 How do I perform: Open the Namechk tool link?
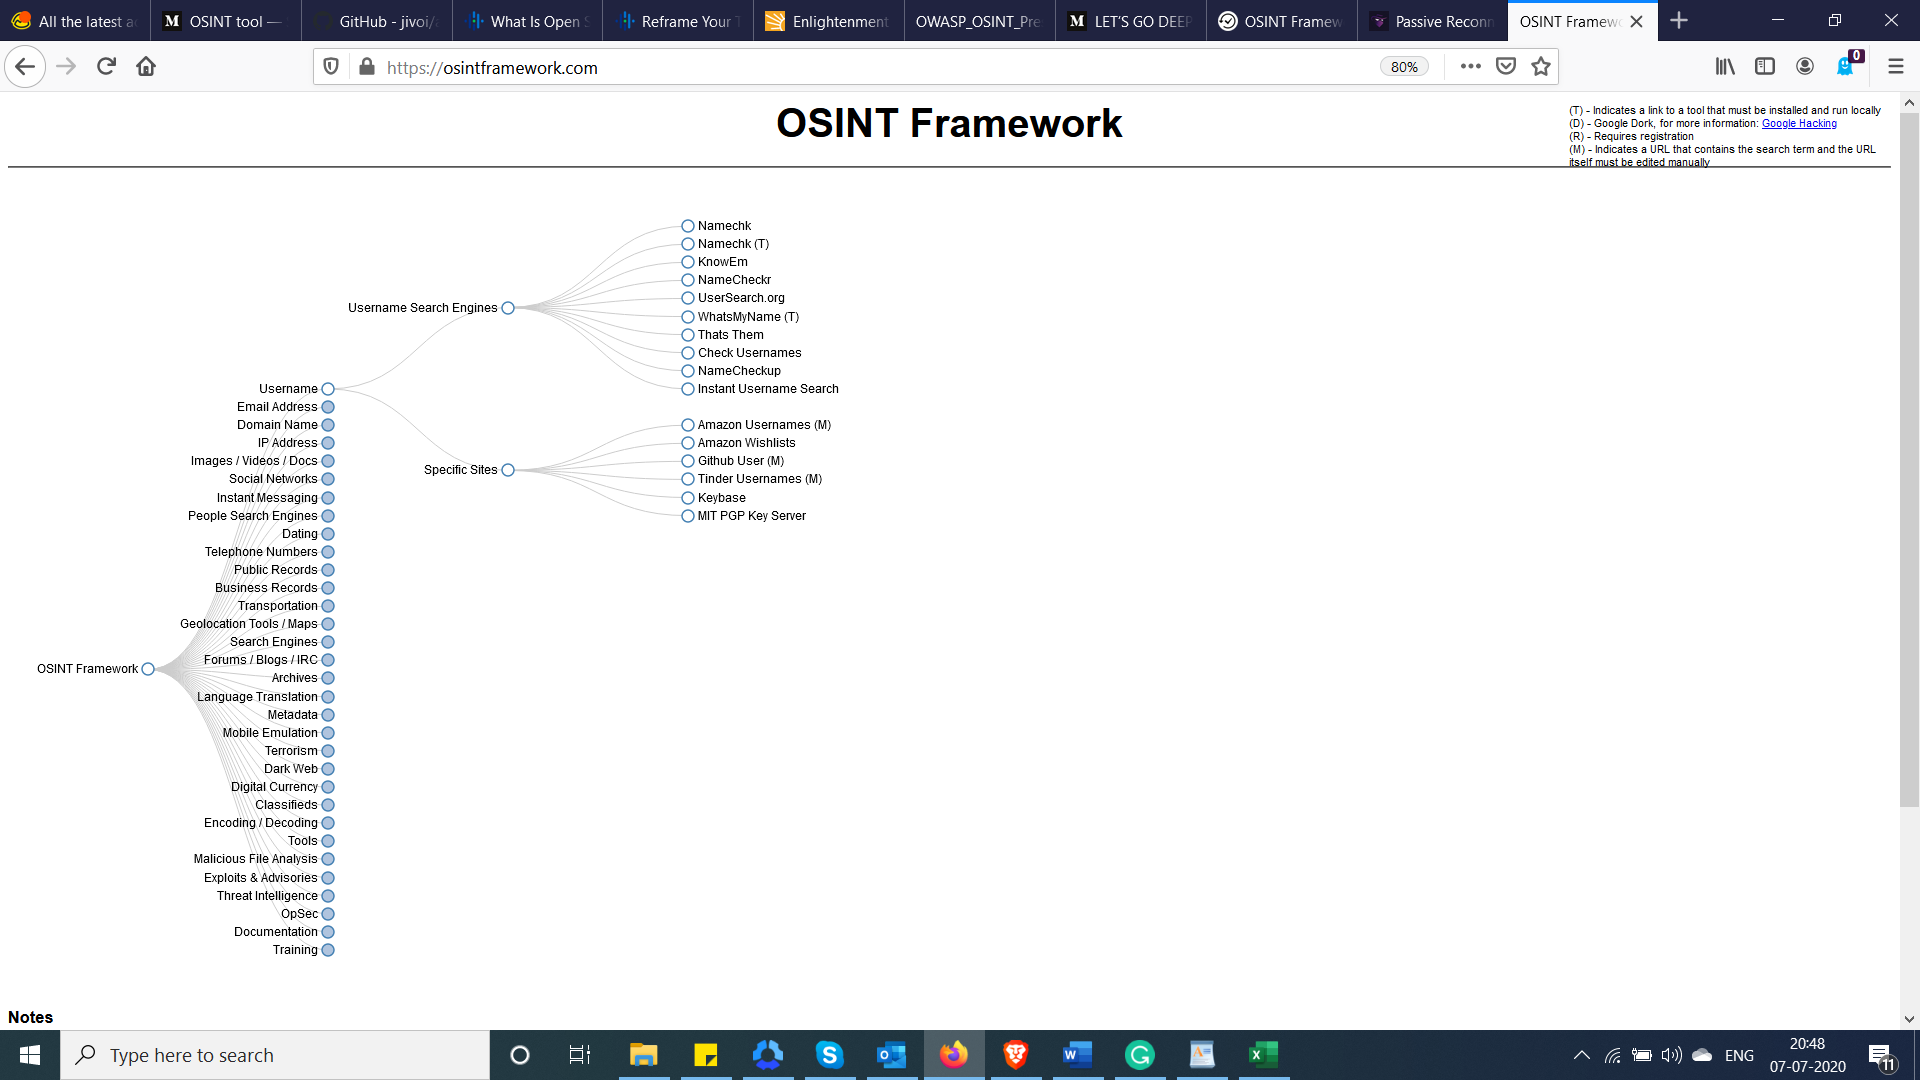click(x=724, y=226)
